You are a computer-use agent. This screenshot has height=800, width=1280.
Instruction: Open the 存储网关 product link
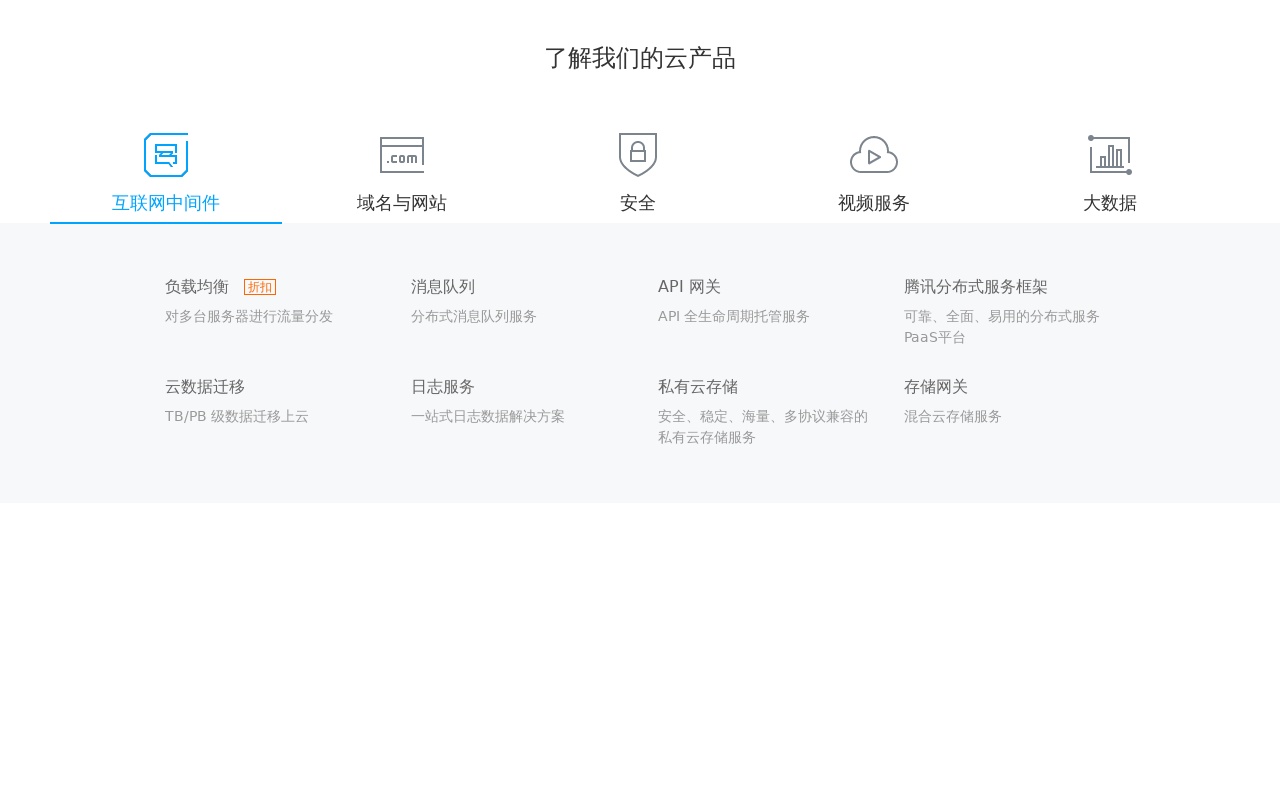[x=936, y=387]
